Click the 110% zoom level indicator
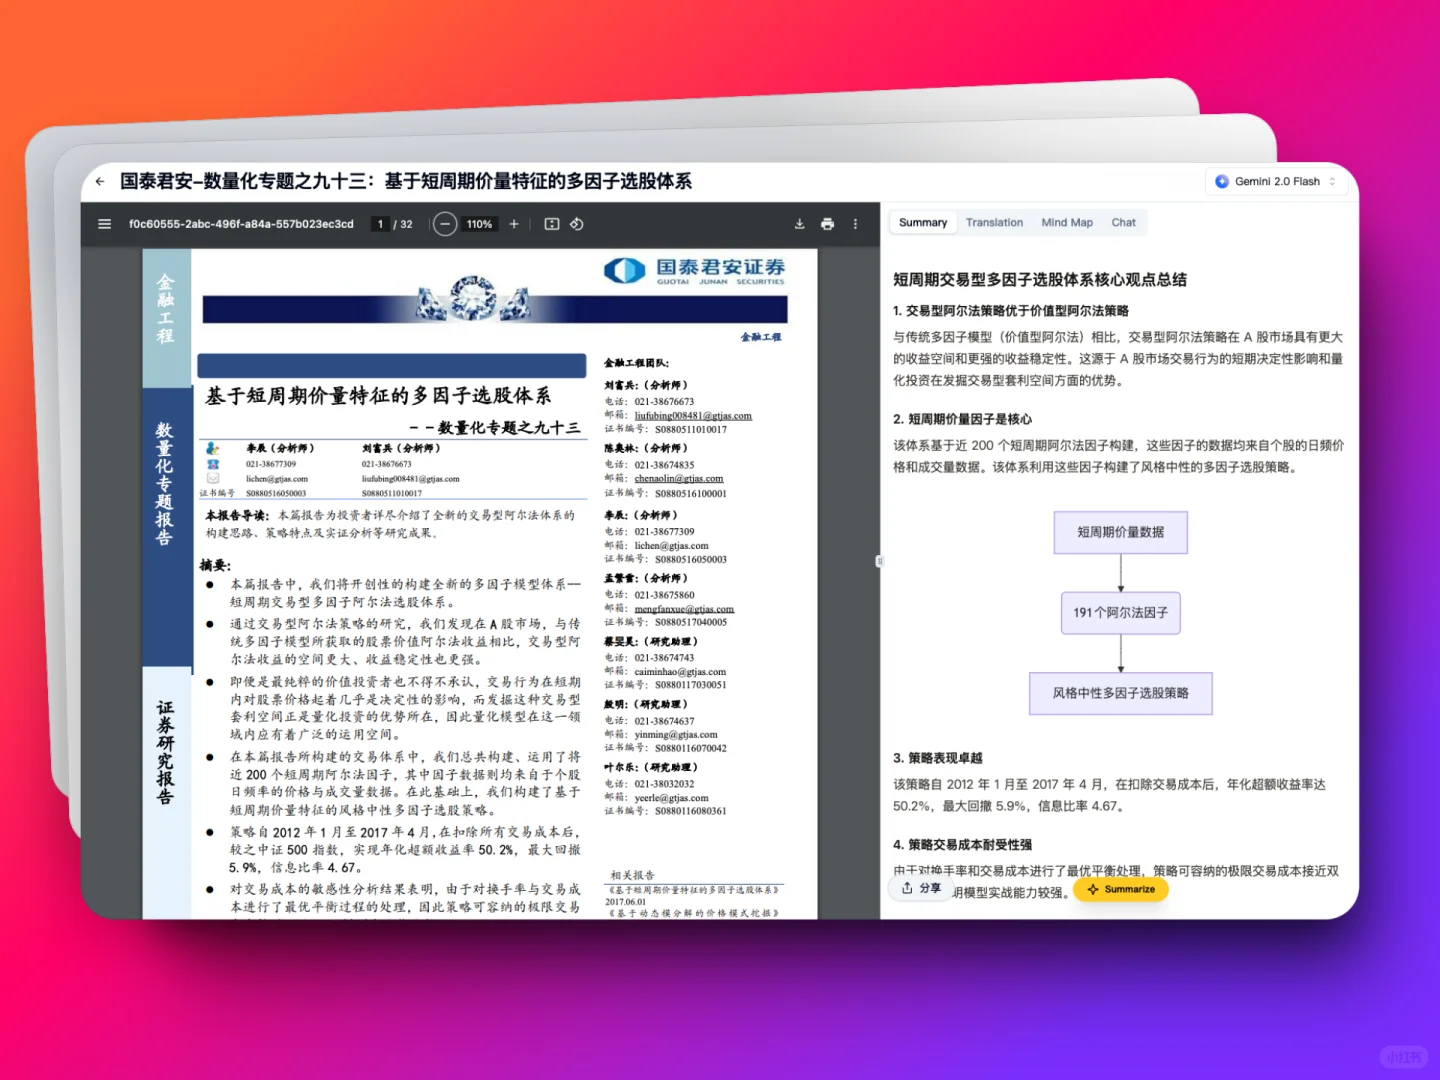 [479, 223]
